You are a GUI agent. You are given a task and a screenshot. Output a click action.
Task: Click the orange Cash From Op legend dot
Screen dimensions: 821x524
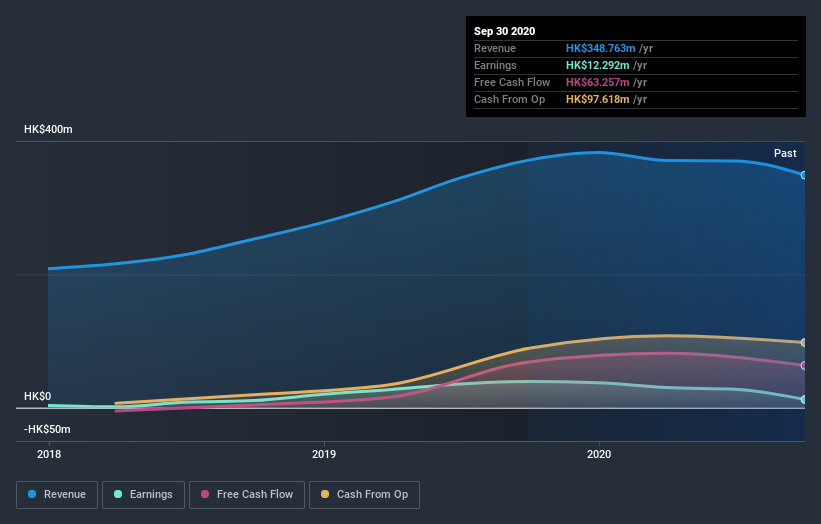(x=325, y=494)
